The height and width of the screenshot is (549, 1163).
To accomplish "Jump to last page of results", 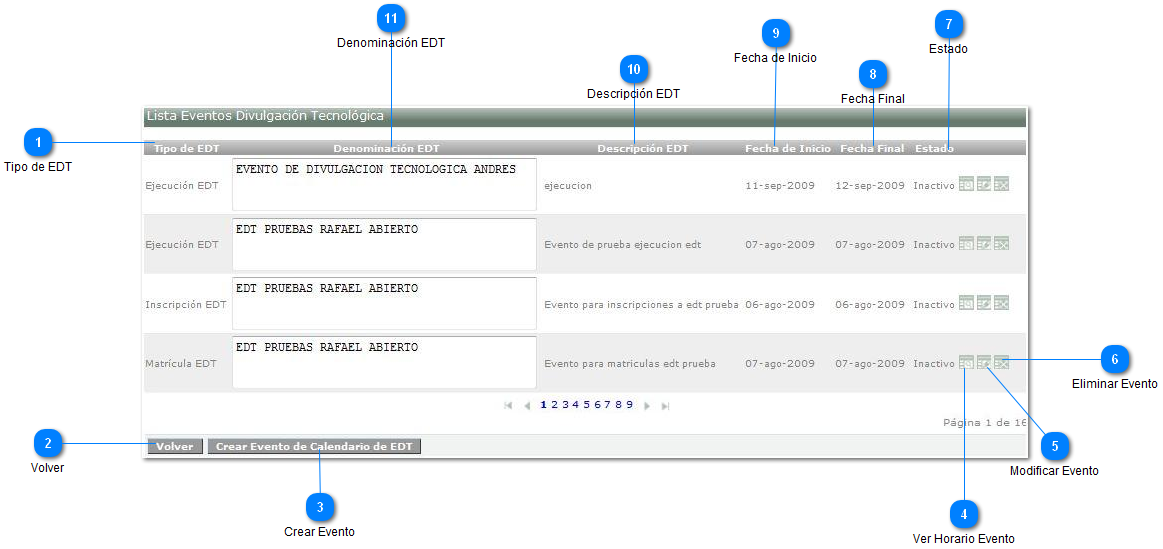I will tap(665, 406).
